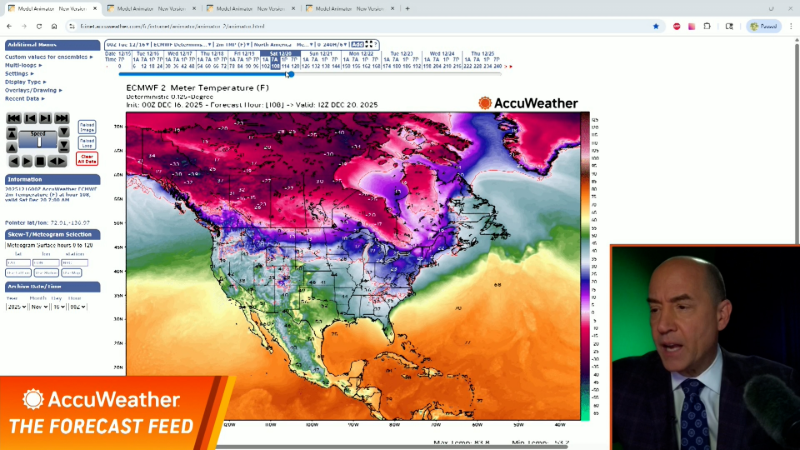This screenshot has width=800, height=450.
Task: Open a new browser tab
Action: tap(407, 9)
